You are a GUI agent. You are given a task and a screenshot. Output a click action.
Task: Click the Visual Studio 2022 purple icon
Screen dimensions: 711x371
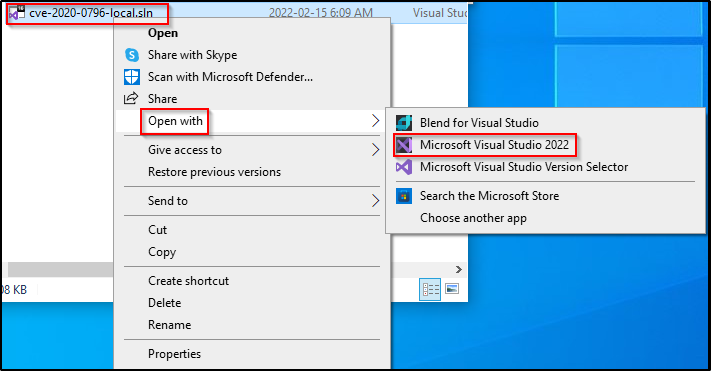[x=404, y=145]
